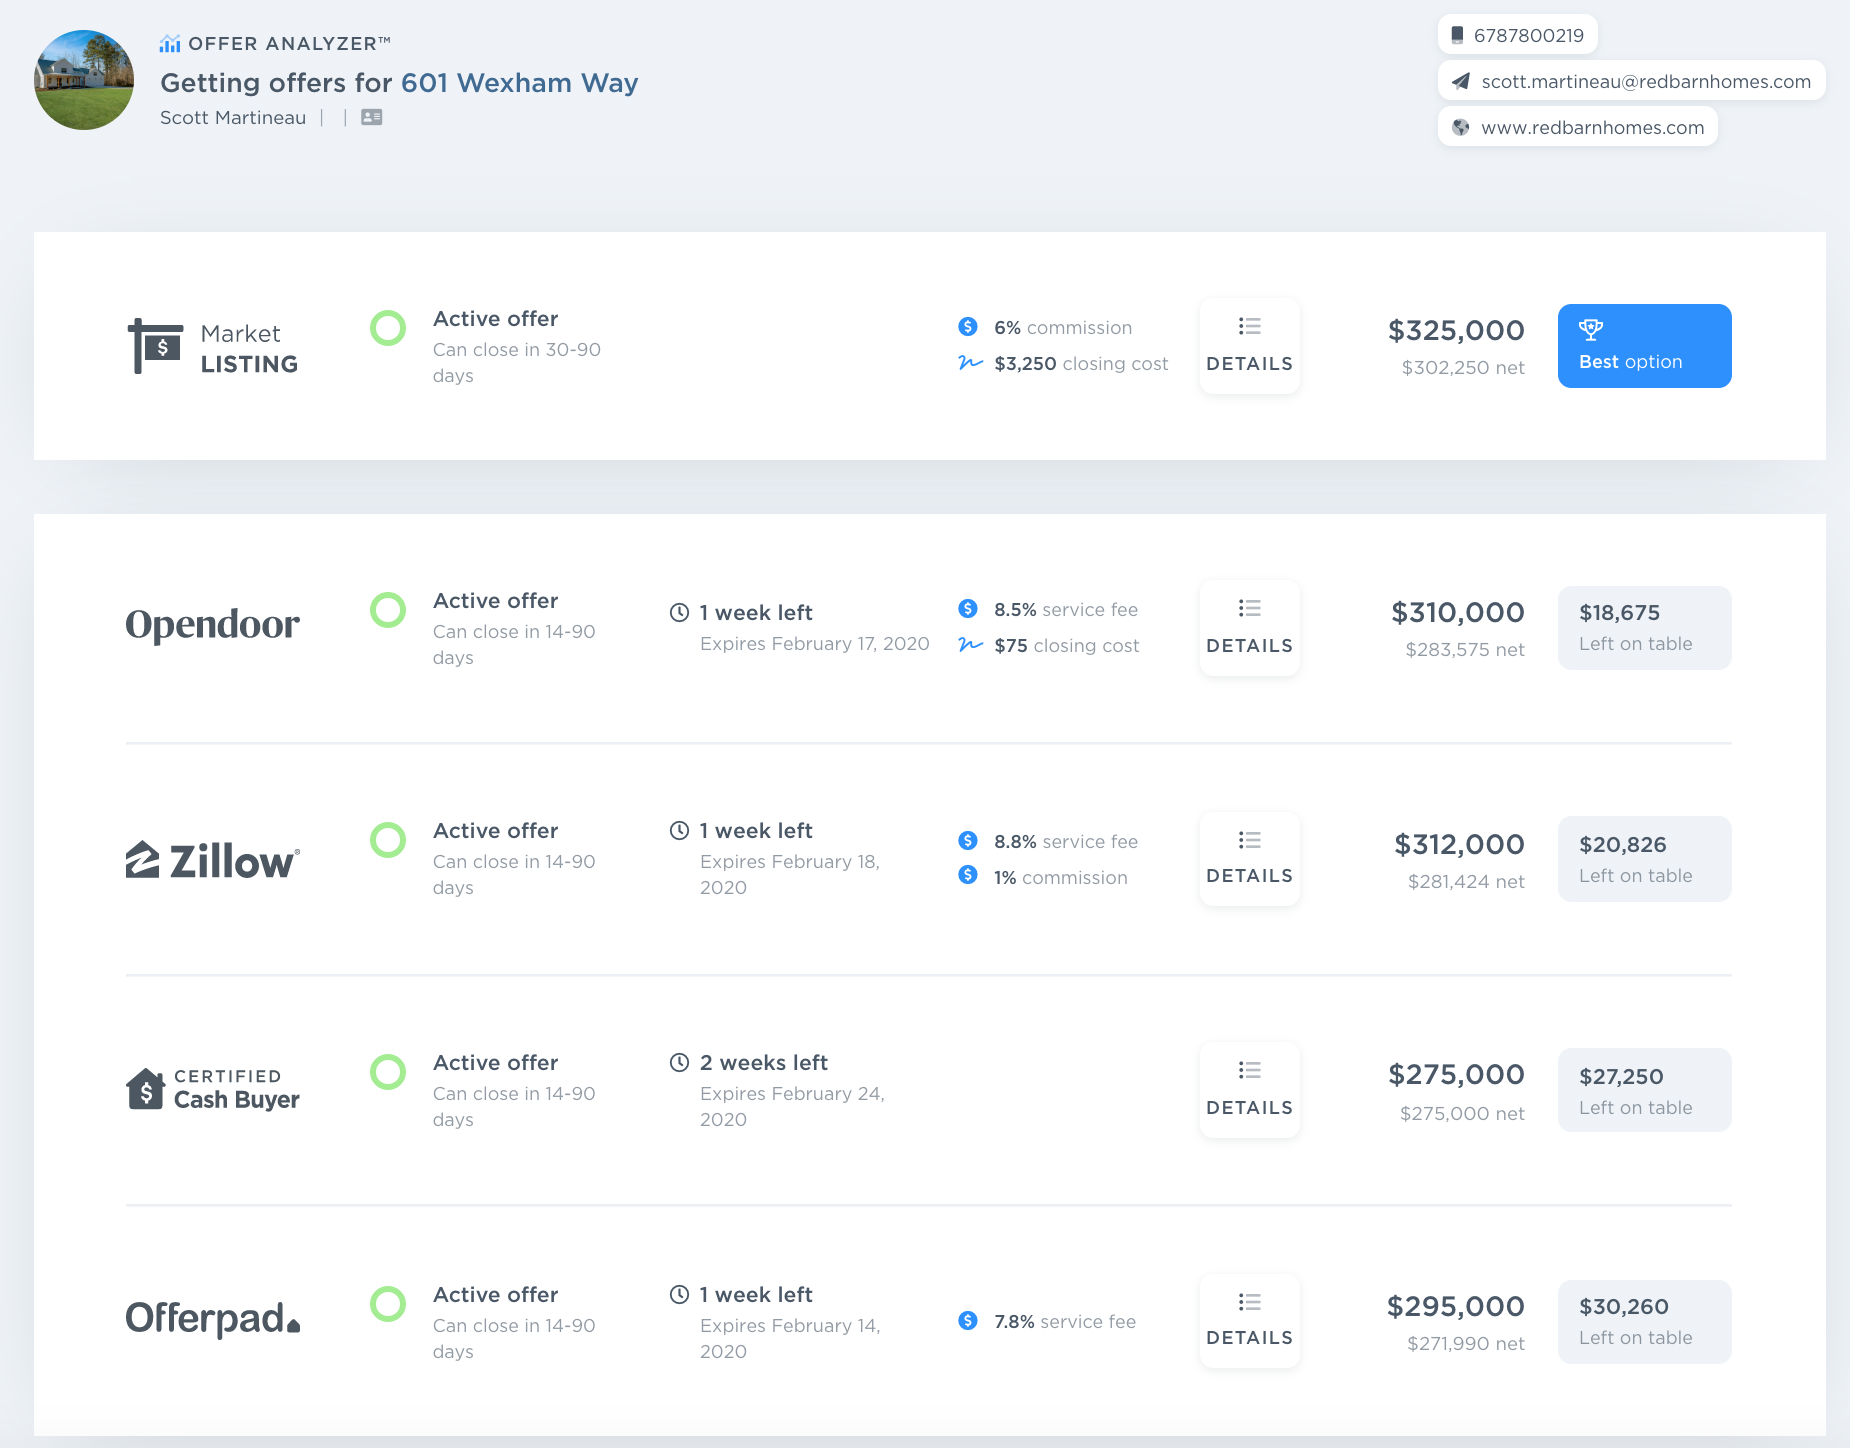
Task: Click the Offer Analyzer chart icon
Action: point(170,43)
